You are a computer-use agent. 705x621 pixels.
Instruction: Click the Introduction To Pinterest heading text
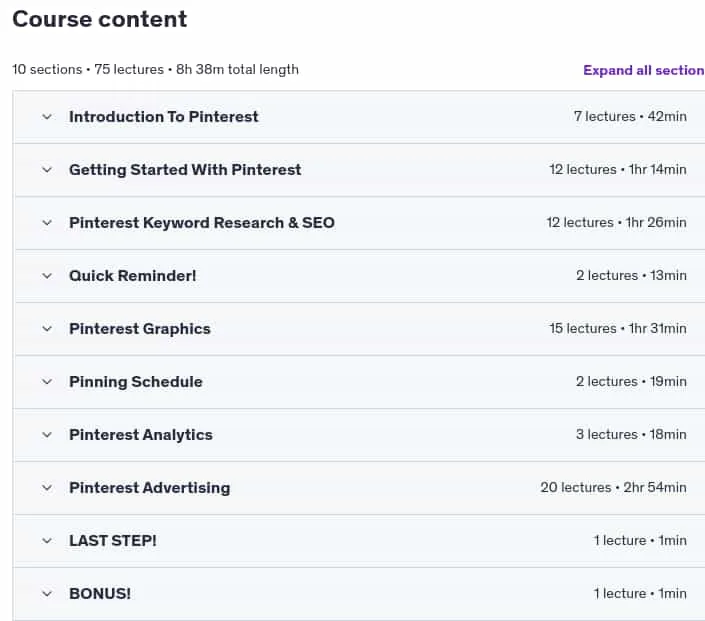click(164, 117)
